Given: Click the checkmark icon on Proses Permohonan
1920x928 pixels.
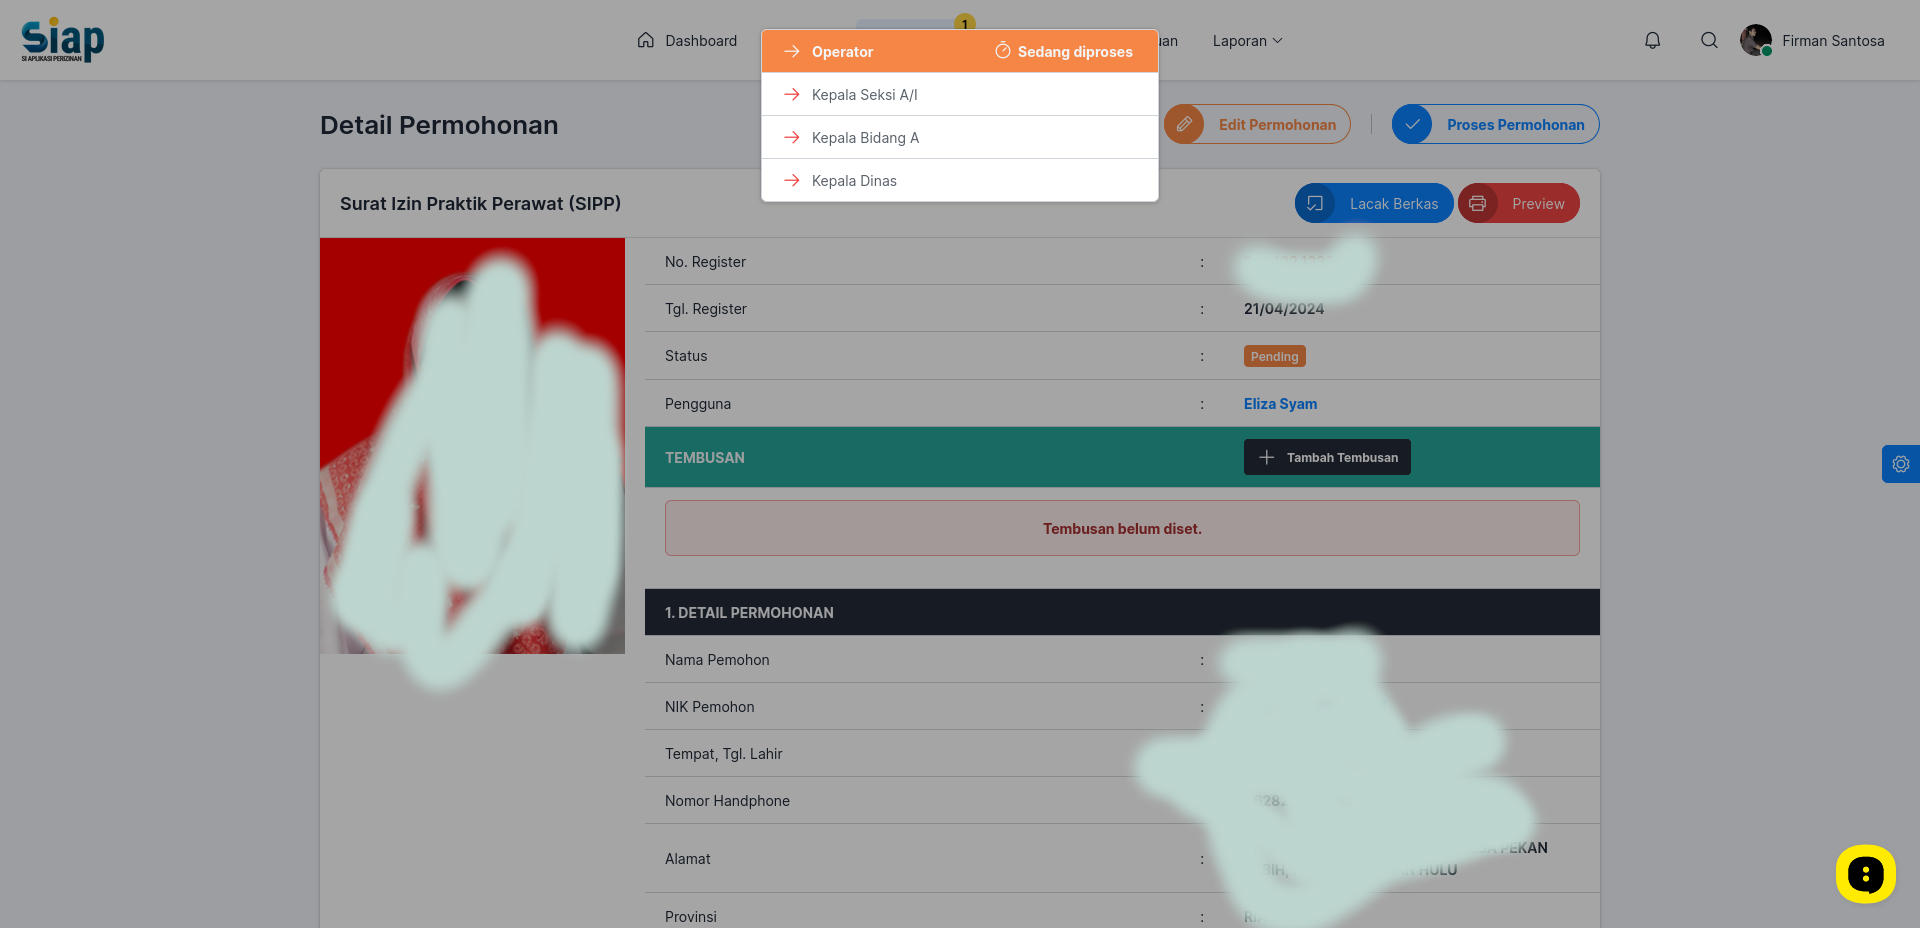Looking at the screenshot, I should click(1412, 124).
